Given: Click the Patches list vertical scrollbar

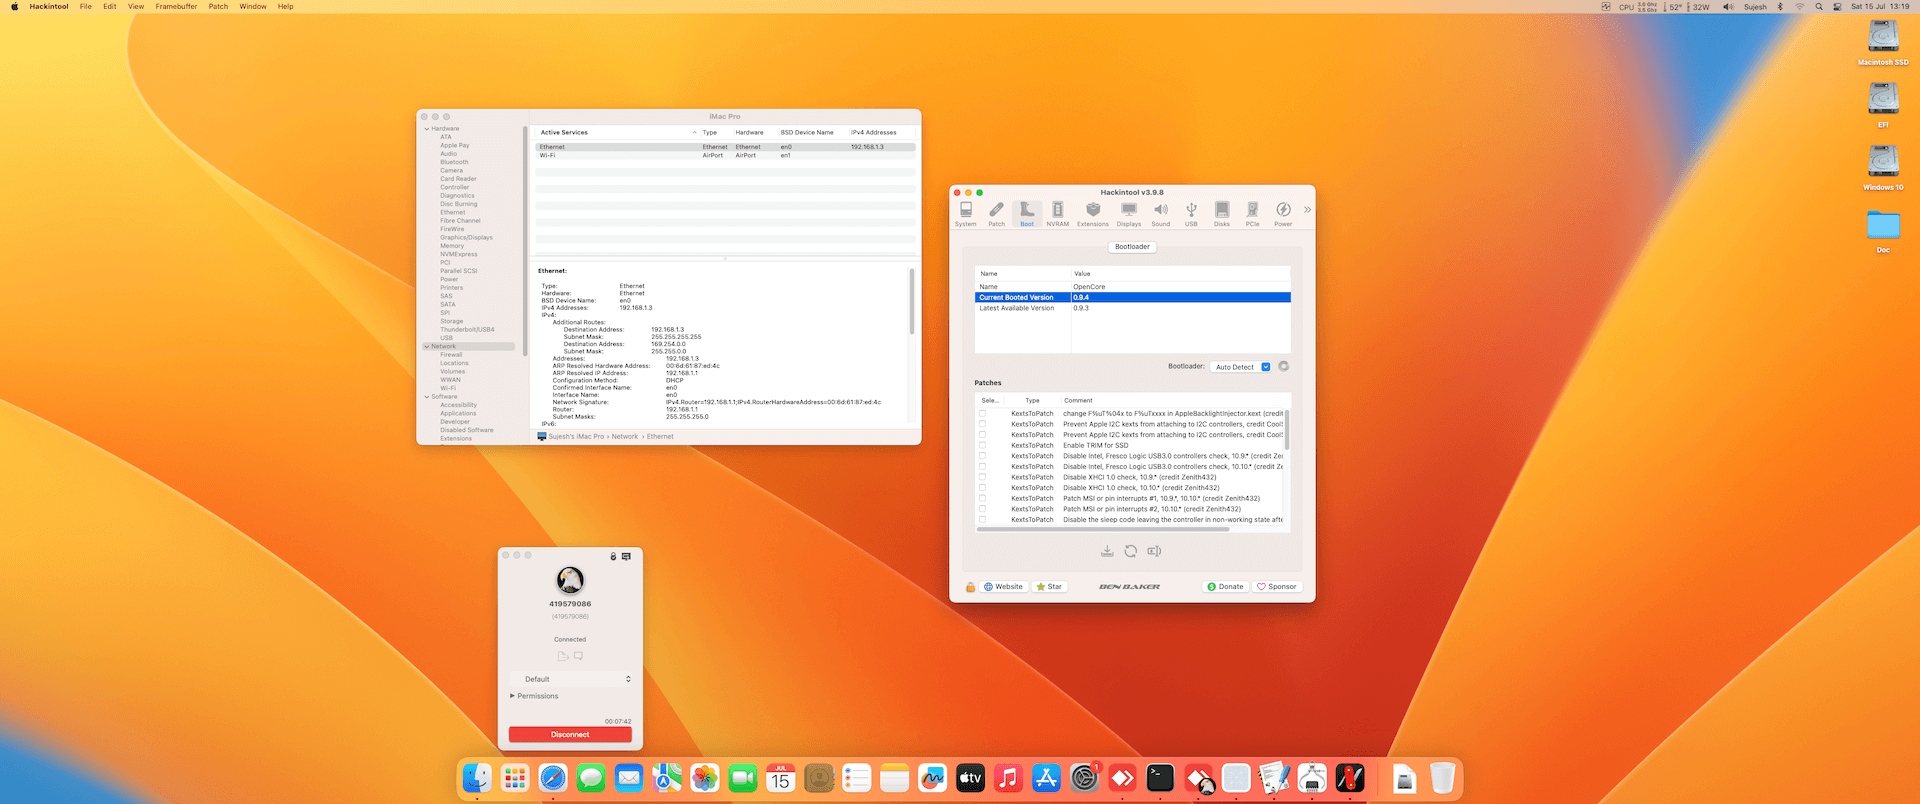Looking at the screenshot, I should 1287,430.
